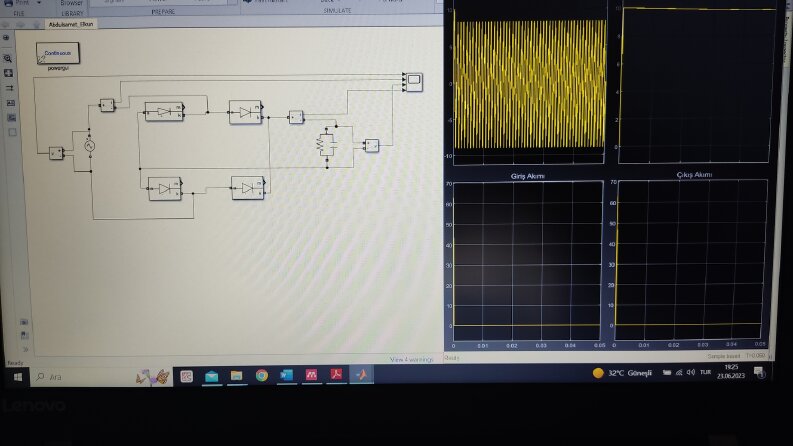This screenshot has height=446, width=793.
Task: Click the lower Image palette icon
Action: (x=12, y=118)
